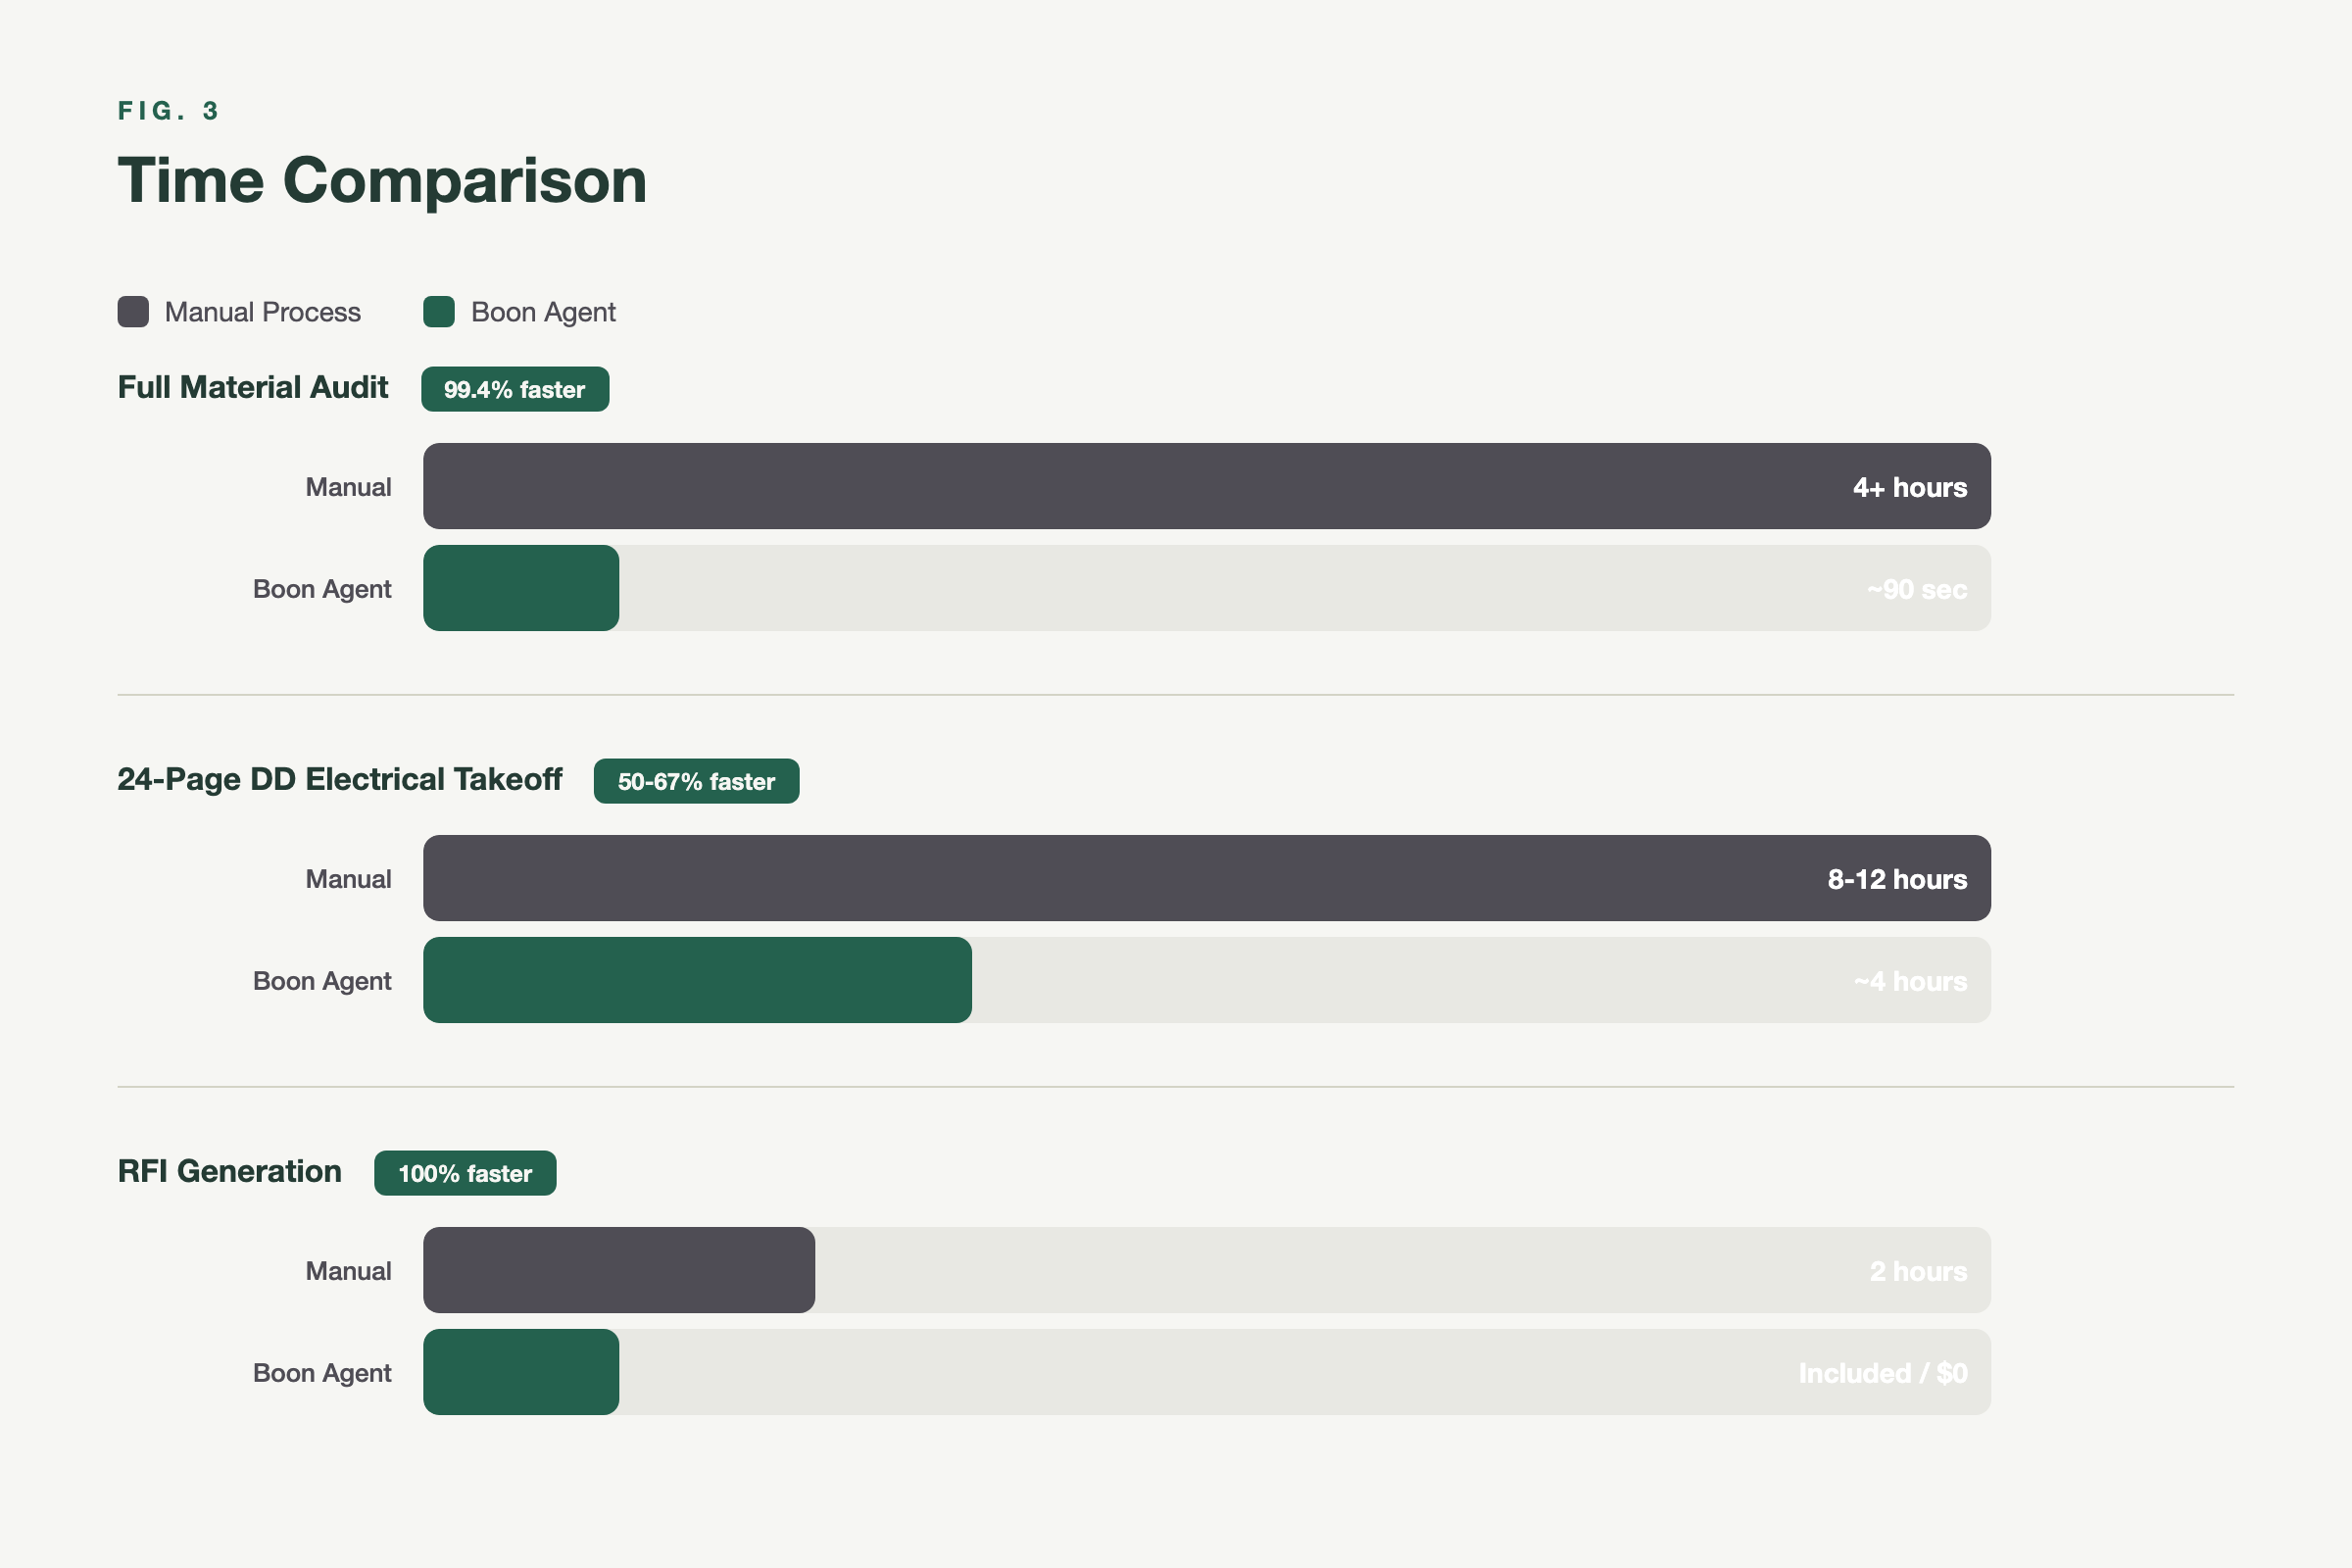Click the Included / $0 value label
The width and height of the screenshot is (2352, 1568).
(x=1882, y=1374)
